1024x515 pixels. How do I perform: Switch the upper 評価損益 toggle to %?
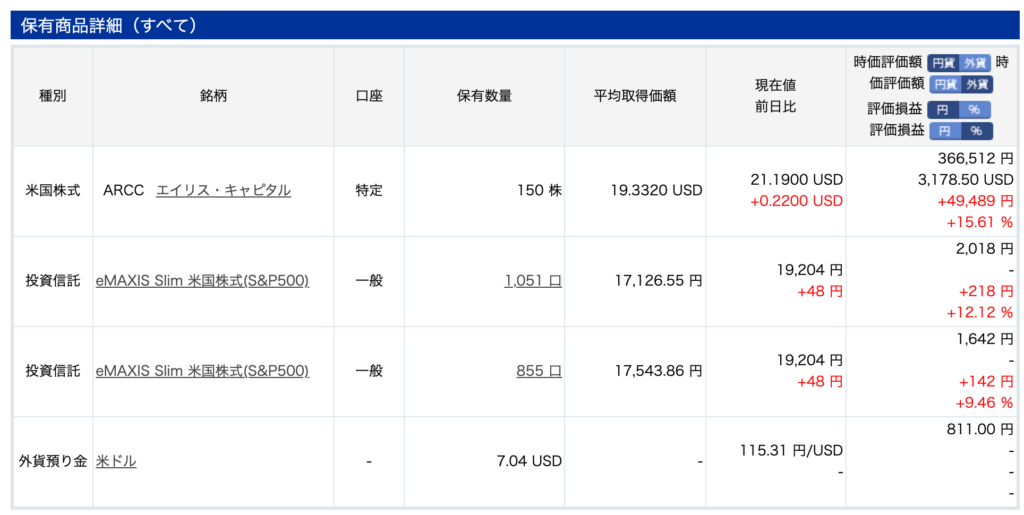point(974,109)
